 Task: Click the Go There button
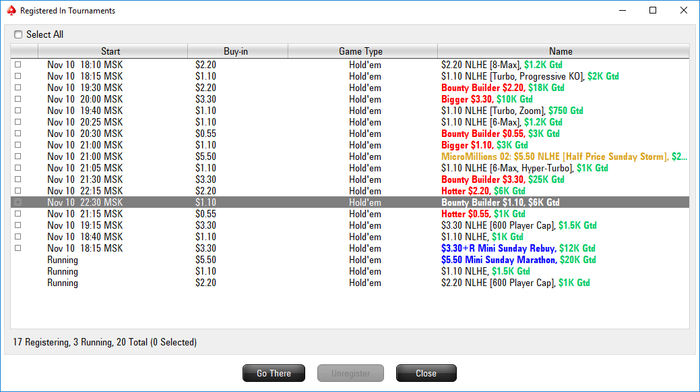[x=274, y=373]
